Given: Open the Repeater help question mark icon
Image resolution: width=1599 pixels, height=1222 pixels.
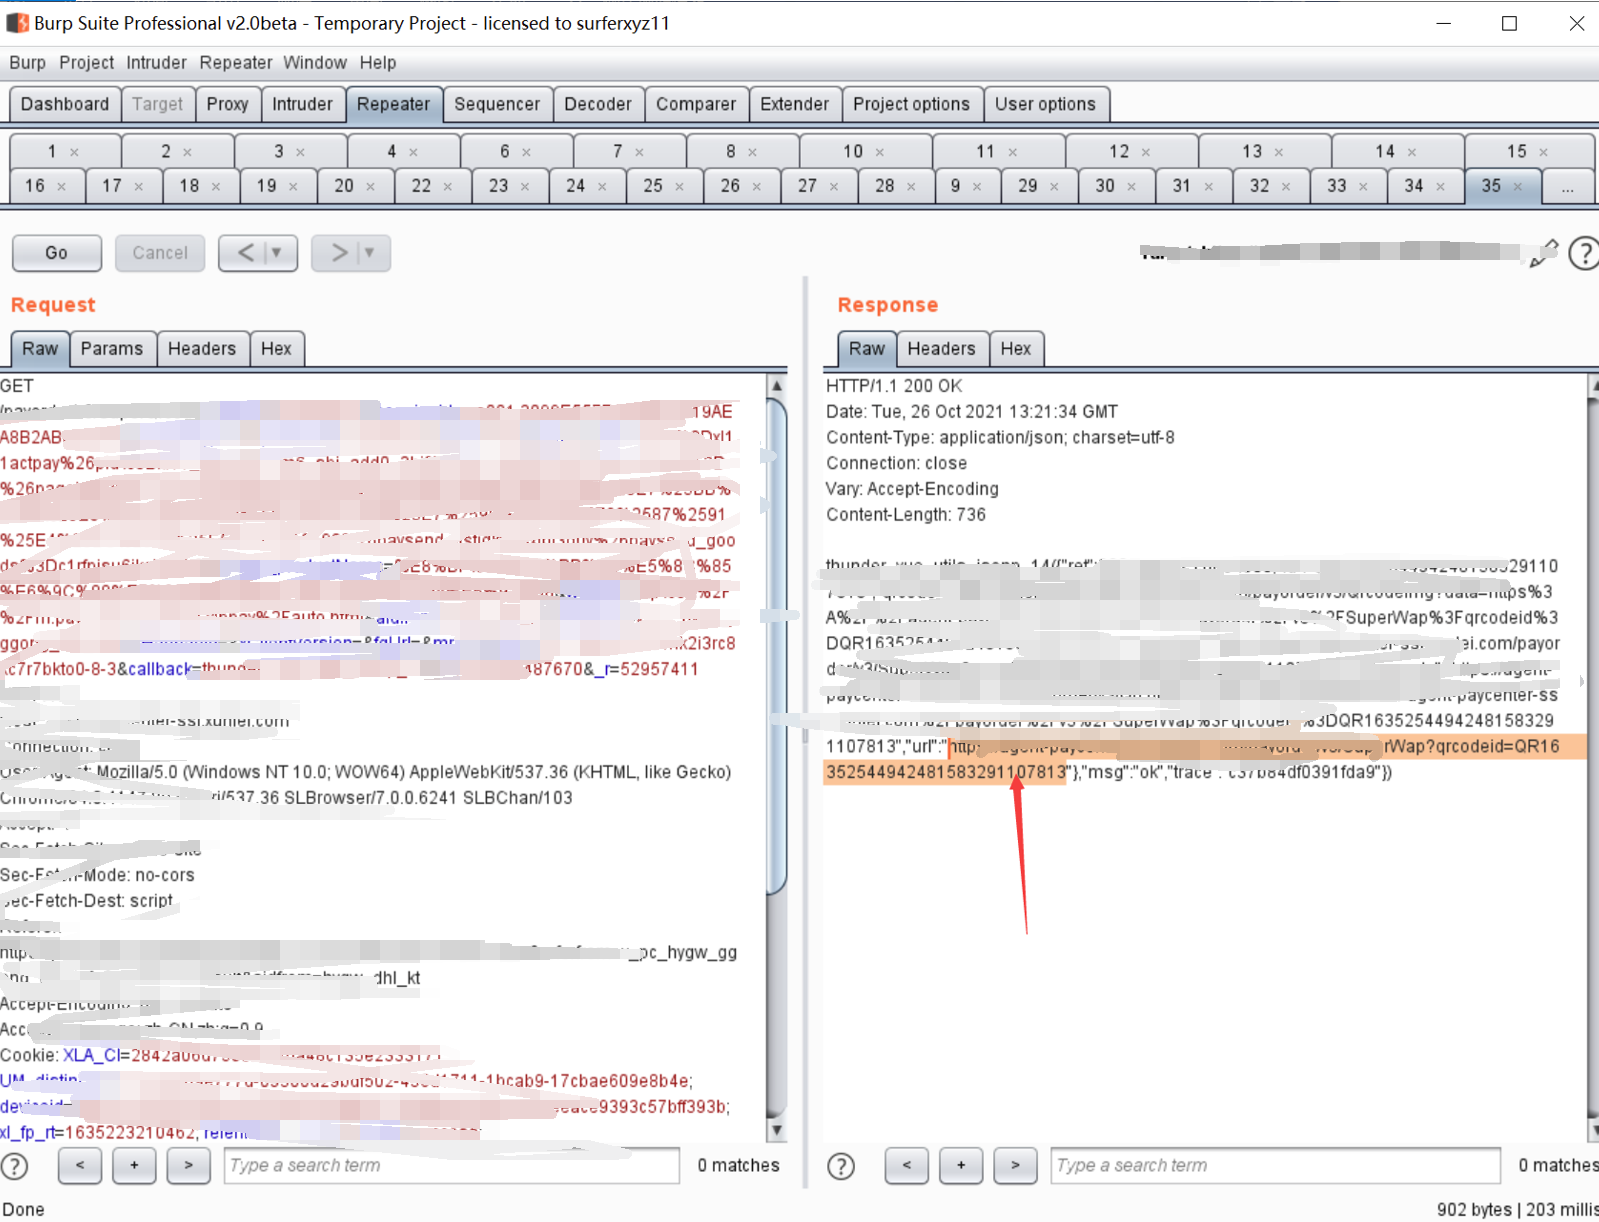Looking at the screenshot, I should tap(1583, 253).
